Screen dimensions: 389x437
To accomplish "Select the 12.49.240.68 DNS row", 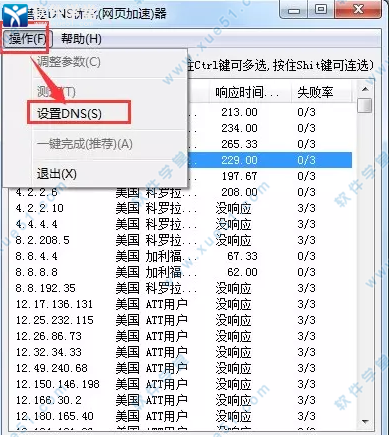I will 180,368.
